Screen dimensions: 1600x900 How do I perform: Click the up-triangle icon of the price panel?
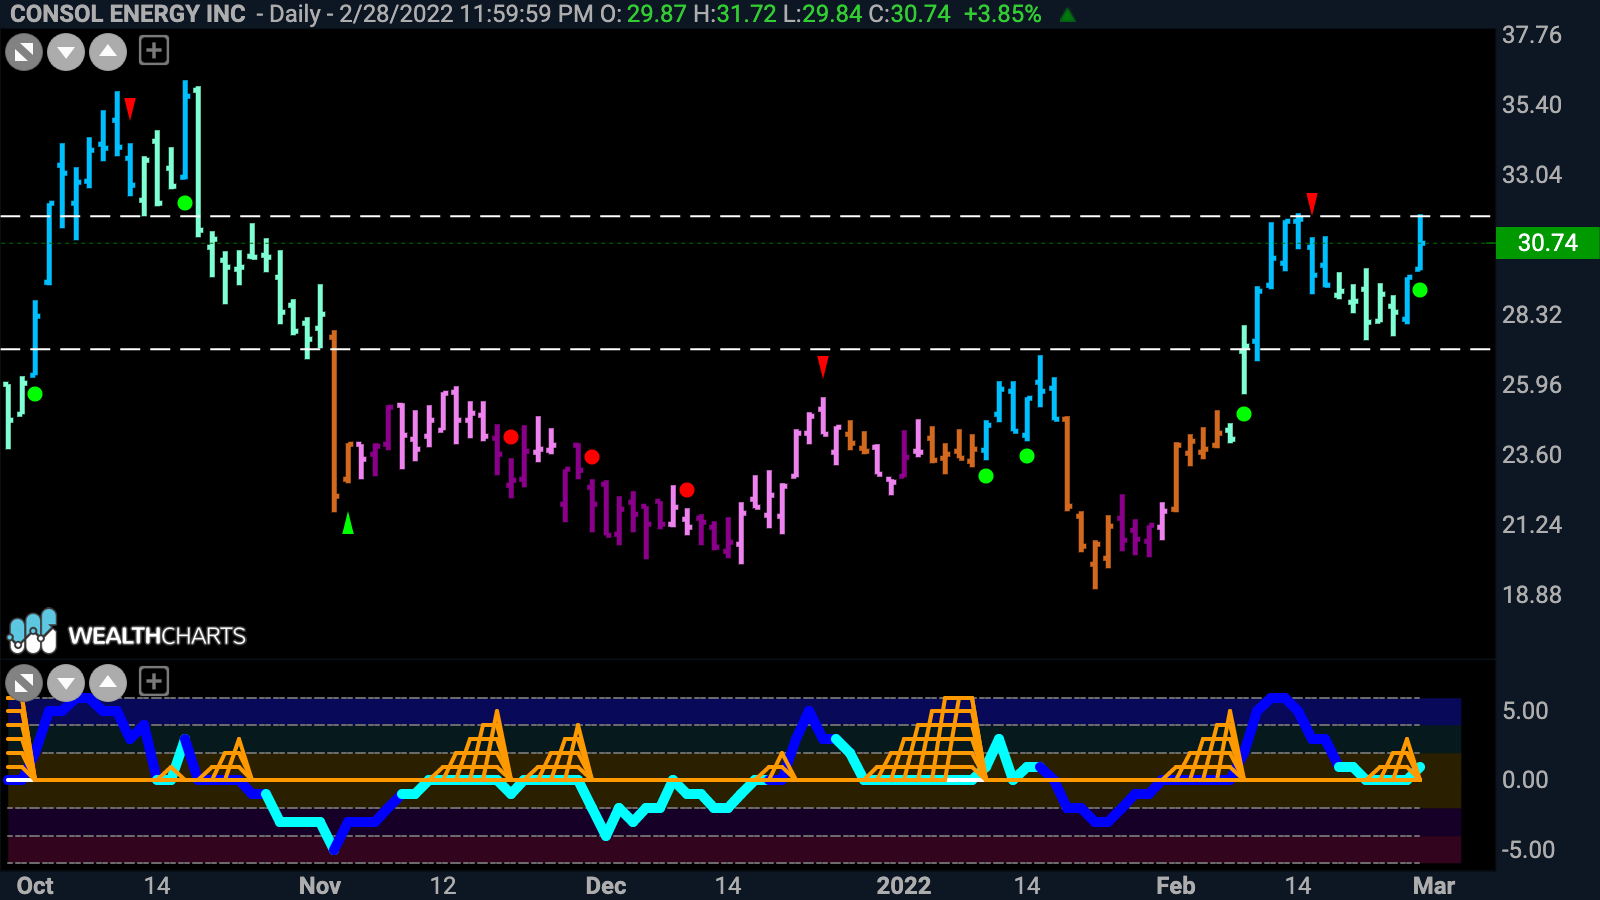[x=108, y=51]
